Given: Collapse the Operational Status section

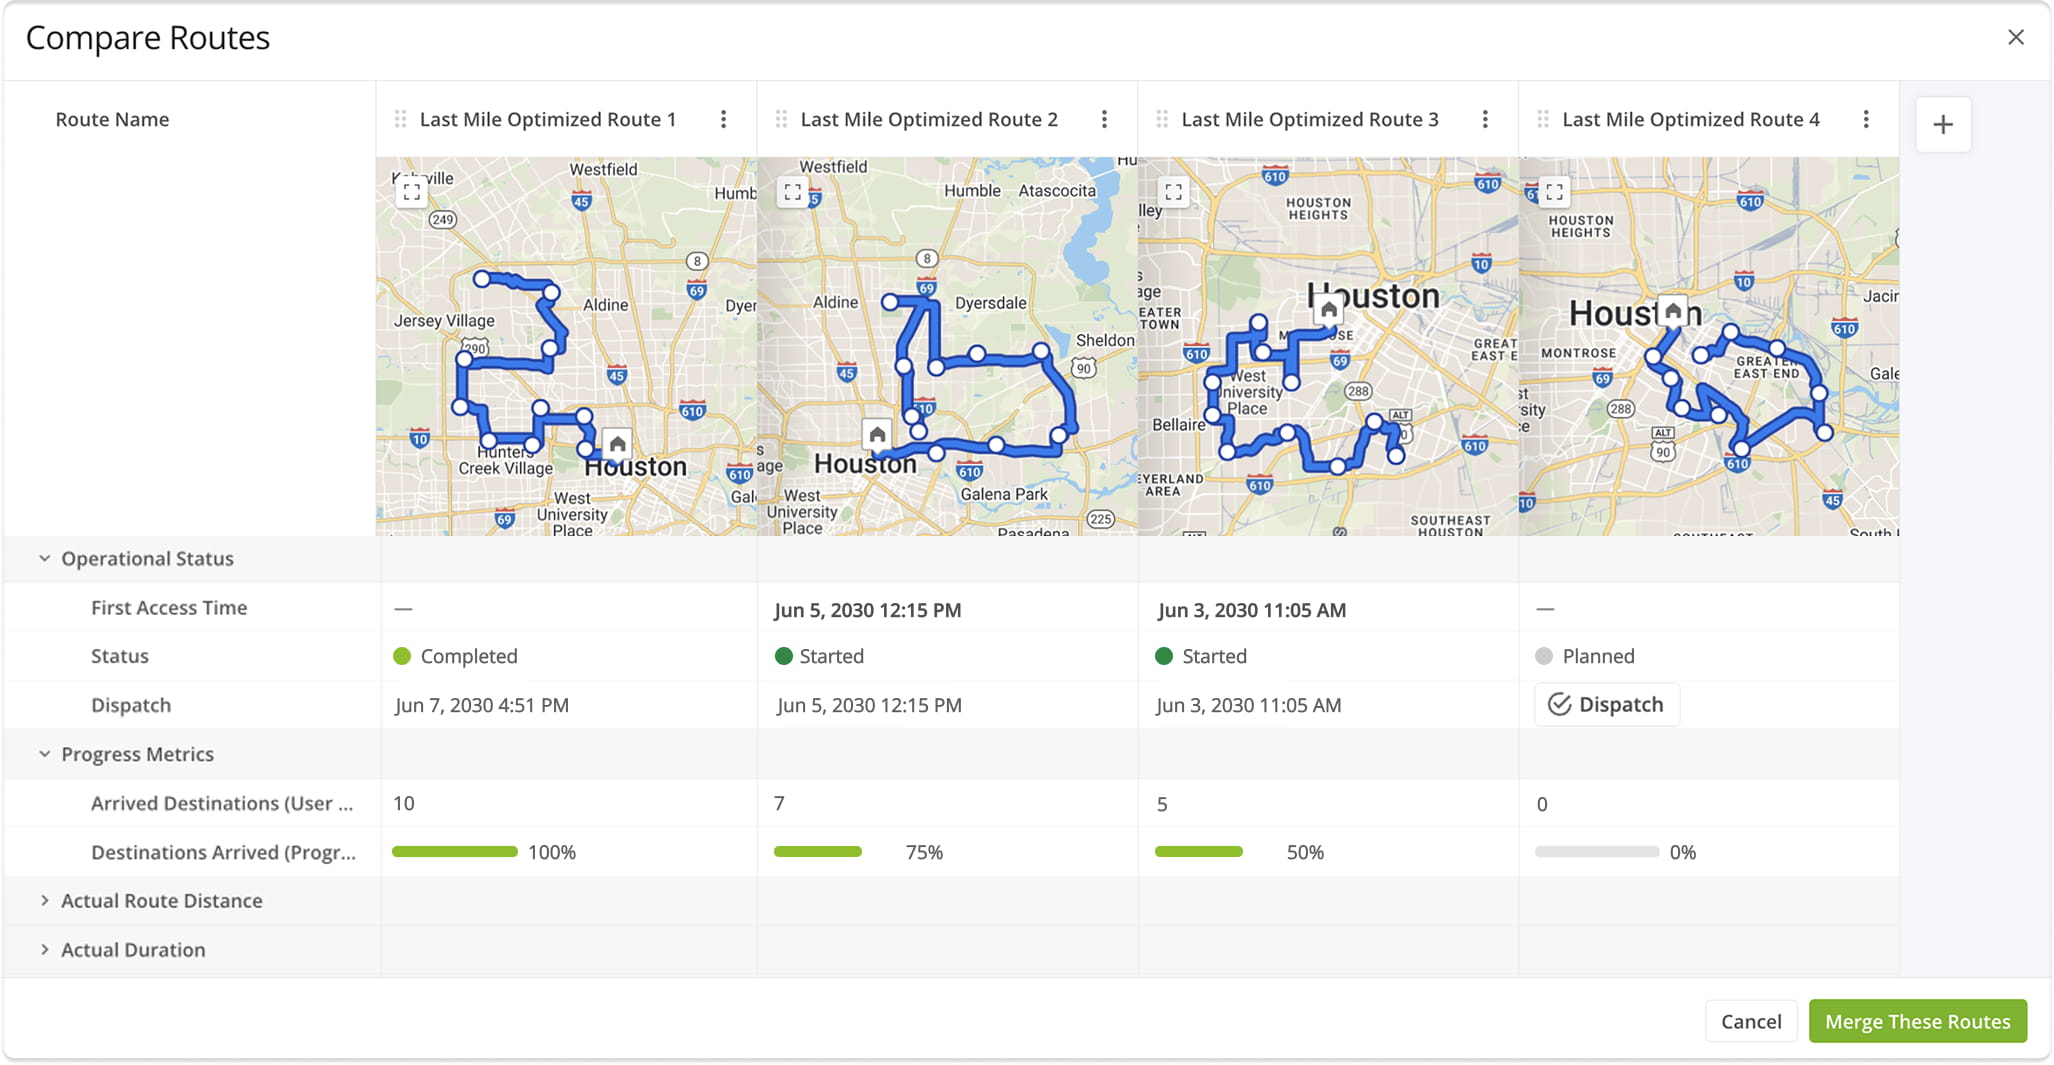Looking at the screenshot, I should [x=45, y=559].
